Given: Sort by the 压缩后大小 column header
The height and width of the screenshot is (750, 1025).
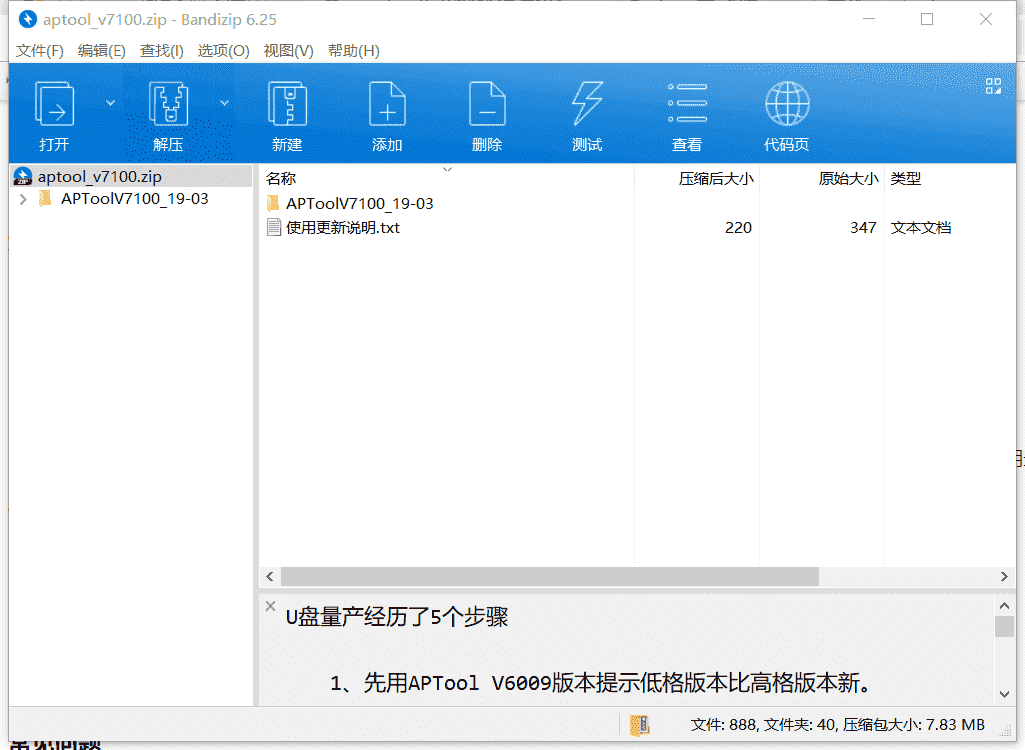Looking at the screenshot, I should click(x=697, y=179).
